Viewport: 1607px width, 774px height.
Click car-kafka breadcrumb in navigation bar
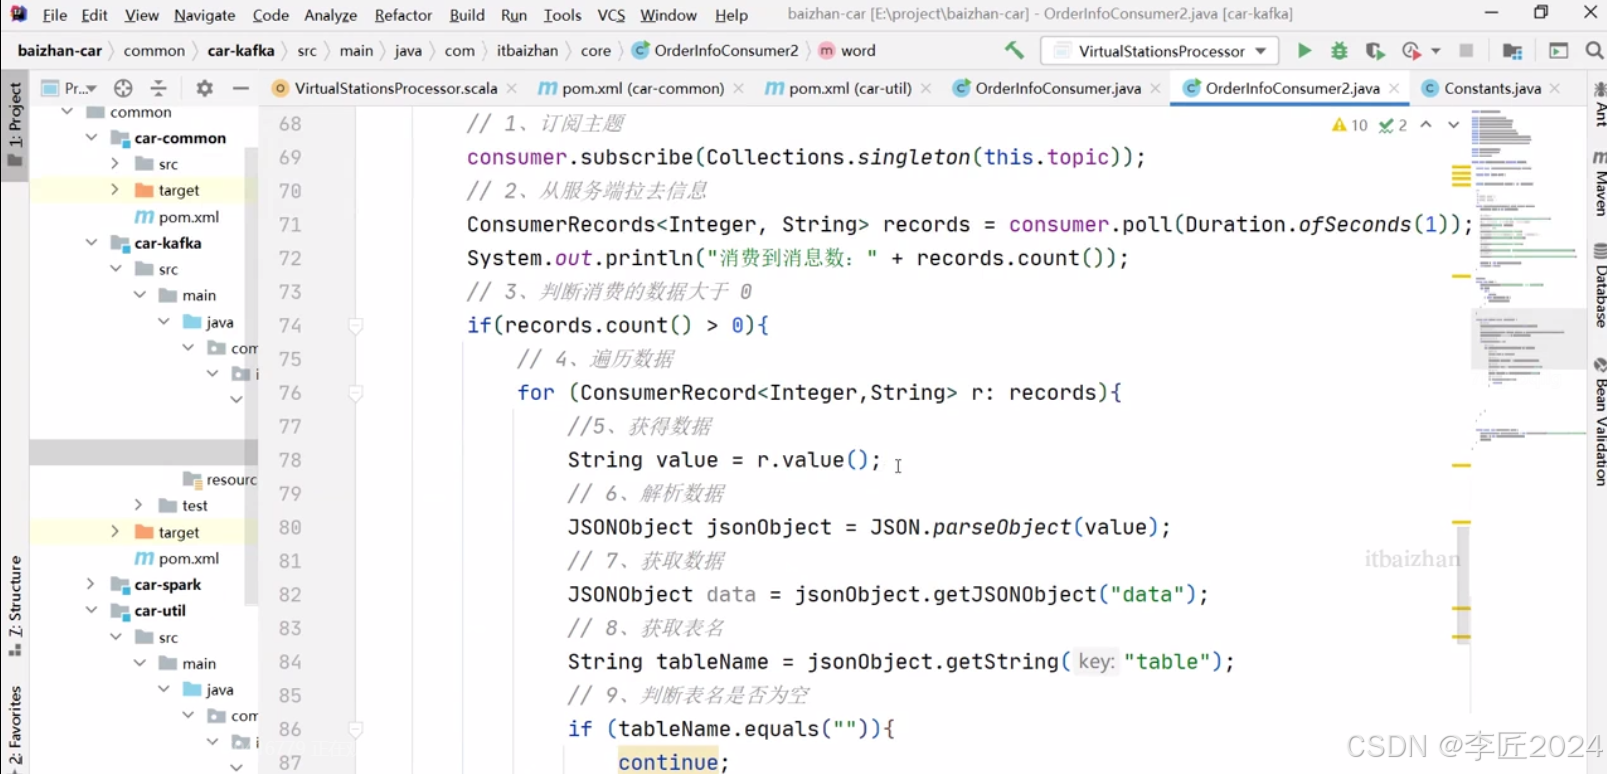(241, 50)
